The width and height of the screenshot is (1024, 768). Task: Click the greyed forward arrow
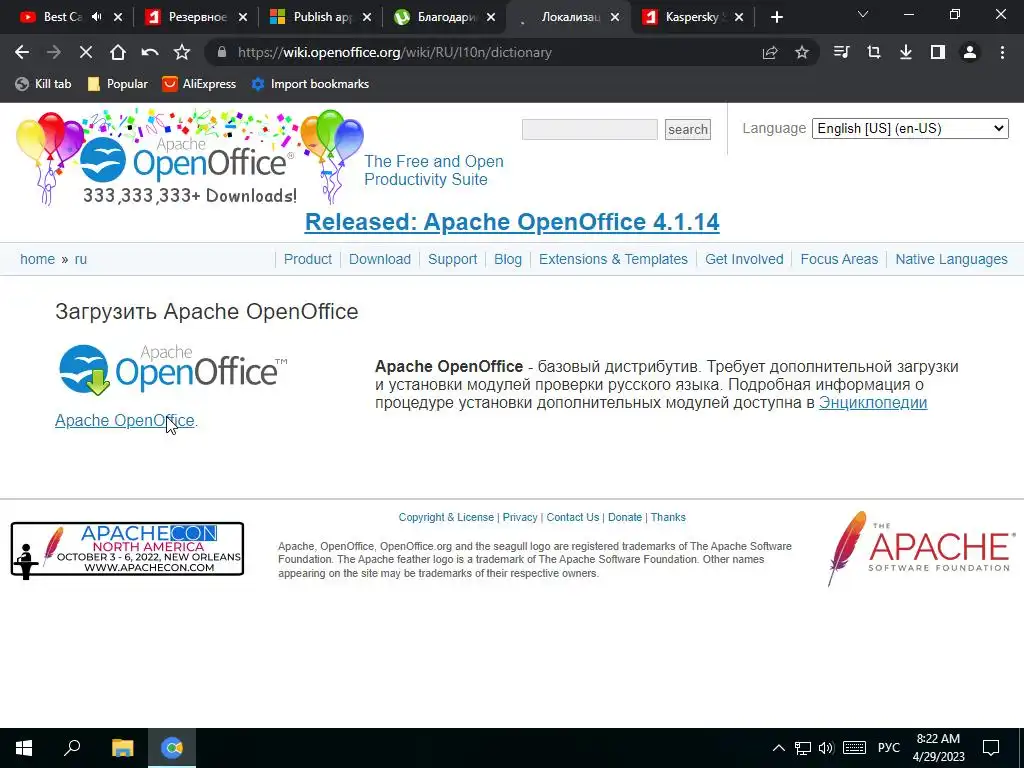(54, 52)
